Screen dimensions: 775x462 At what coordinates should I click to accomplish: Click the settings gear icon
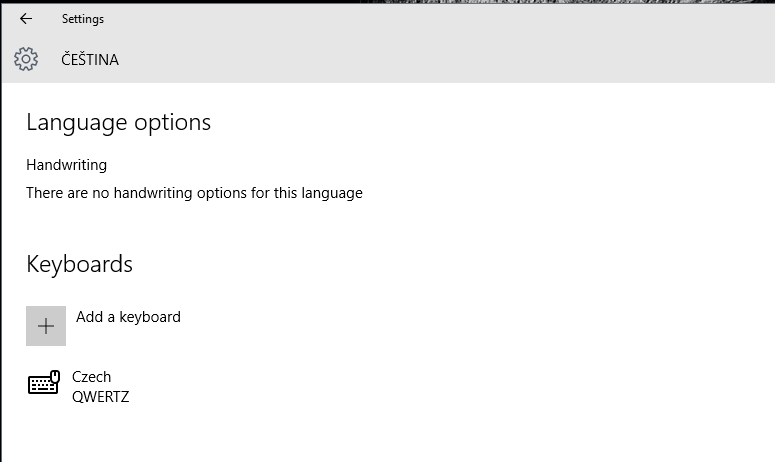pyautogui.click(x=26, y=59)
